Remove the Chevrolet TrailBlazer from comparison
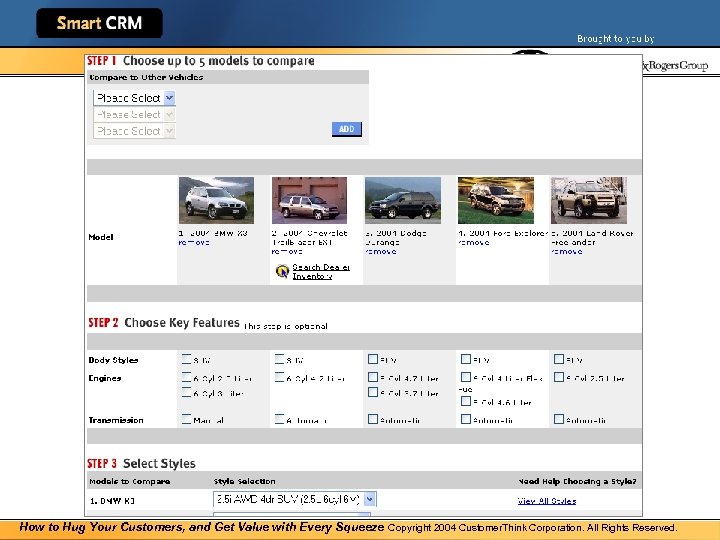This screenshot has width=720, height=540. [287, 252]
